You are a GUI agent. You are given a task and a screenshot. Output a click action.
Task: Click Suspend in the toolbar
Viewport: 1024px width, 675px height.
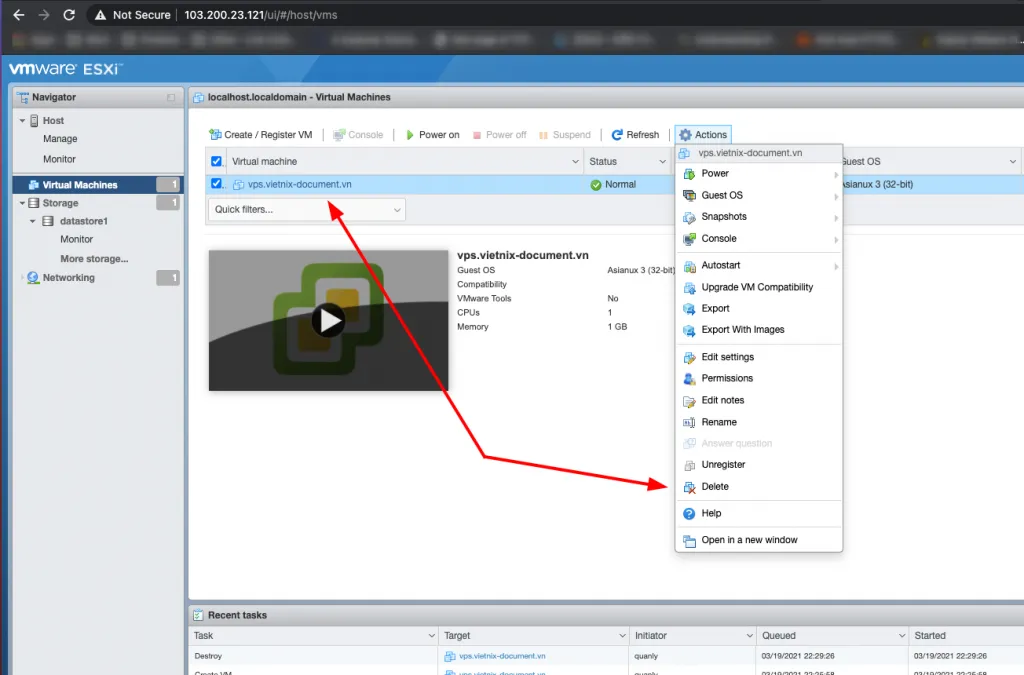[565, 134]
